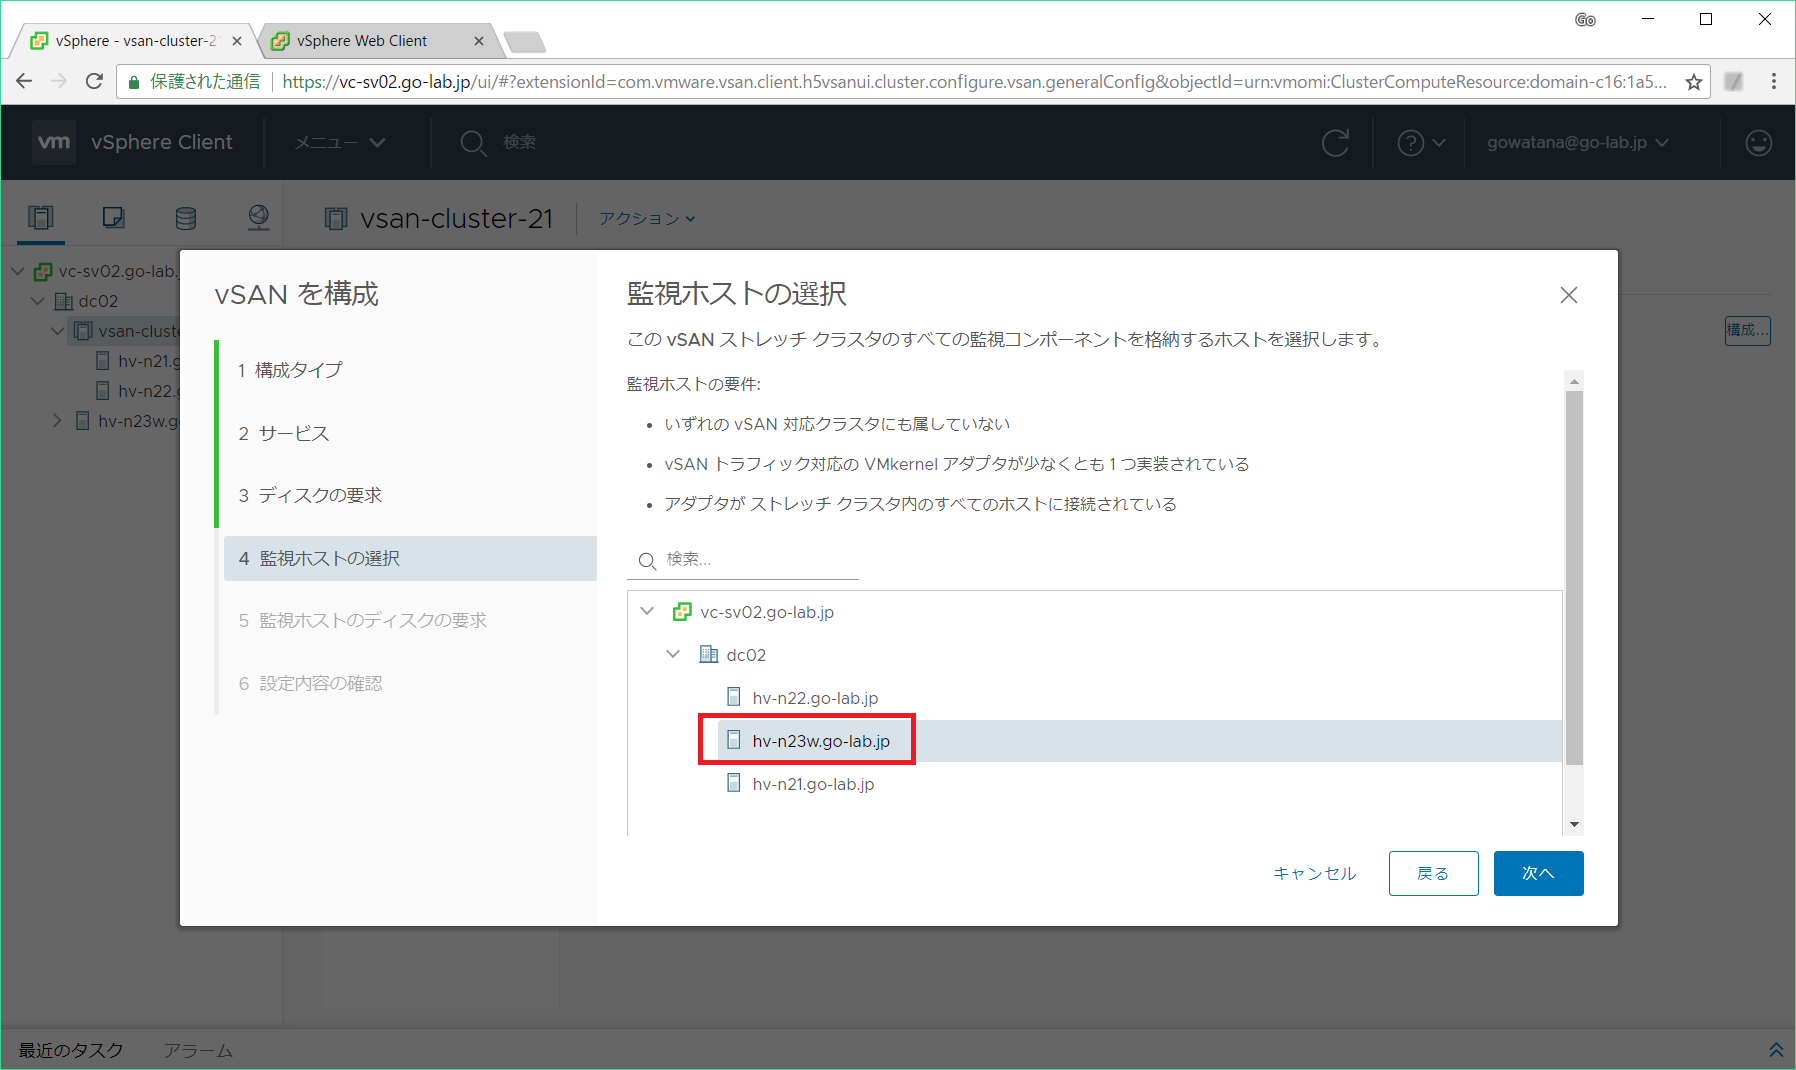The width and height of the screenshot is (1796, 1070).
Task: Click the 戻る (Back) button
Action: point(1433,873)
